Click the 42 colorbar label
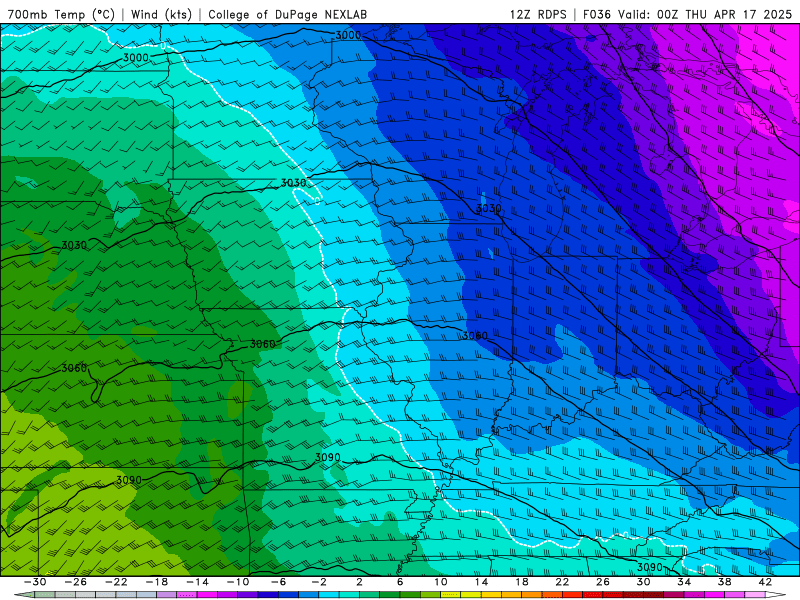Viewport: 800px width, 600px height. (765, 582)
